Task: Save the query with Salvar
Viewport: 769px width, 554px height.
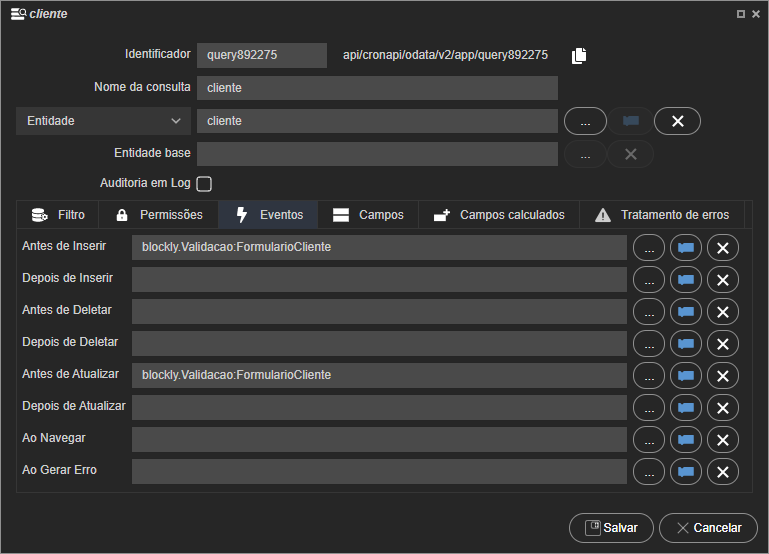Action: [611, 528]
